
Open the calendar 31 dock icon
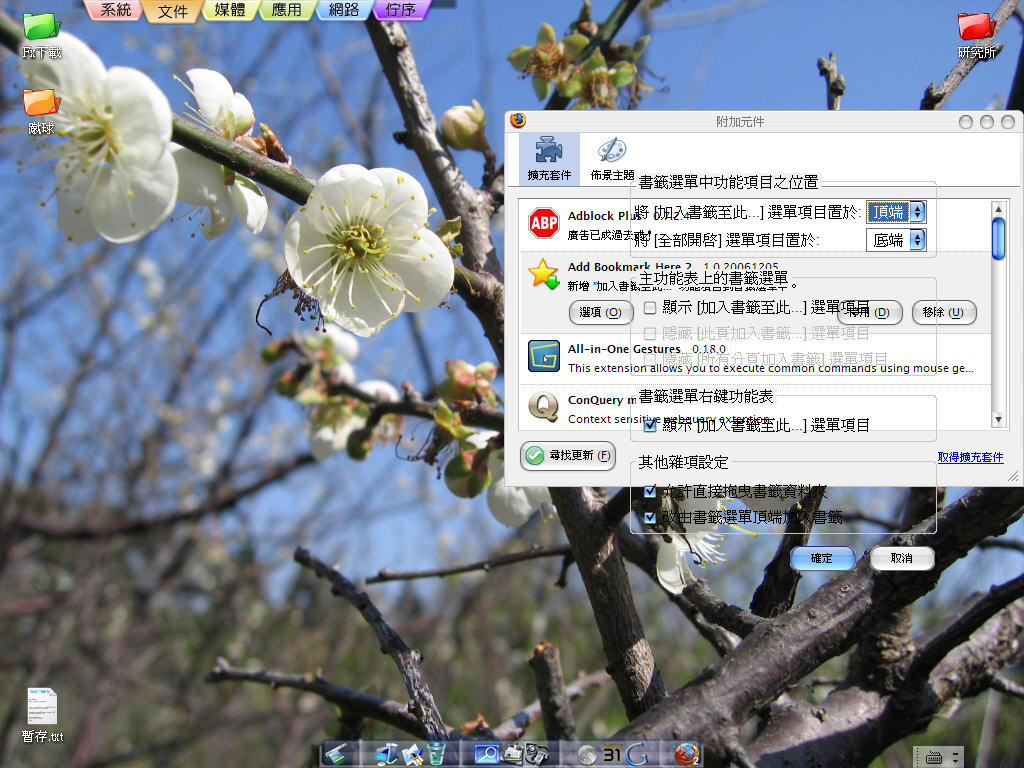(612, 754)
